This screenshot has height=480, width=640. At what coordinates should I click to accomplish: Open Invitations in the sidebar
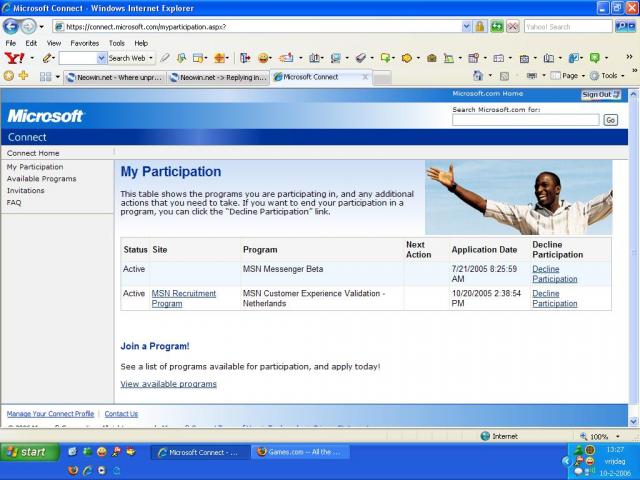(25, 191)
